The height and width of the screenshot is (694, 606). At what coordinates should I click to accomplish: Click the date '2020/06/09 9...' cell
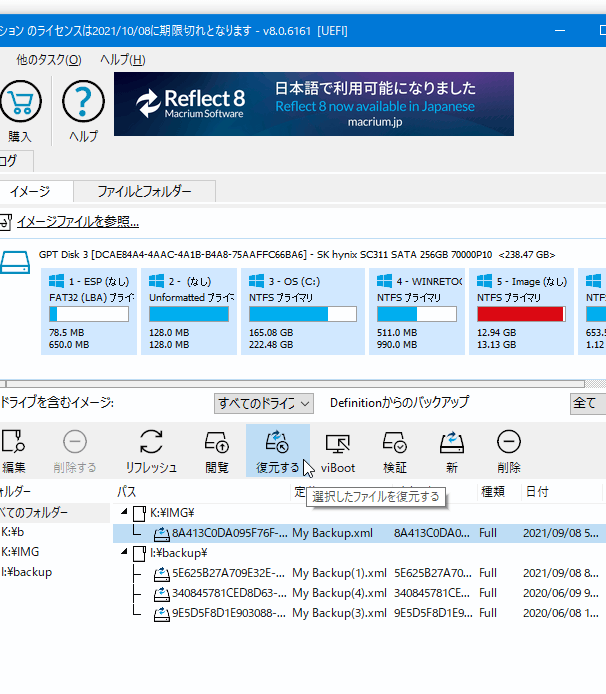[560, 593]
